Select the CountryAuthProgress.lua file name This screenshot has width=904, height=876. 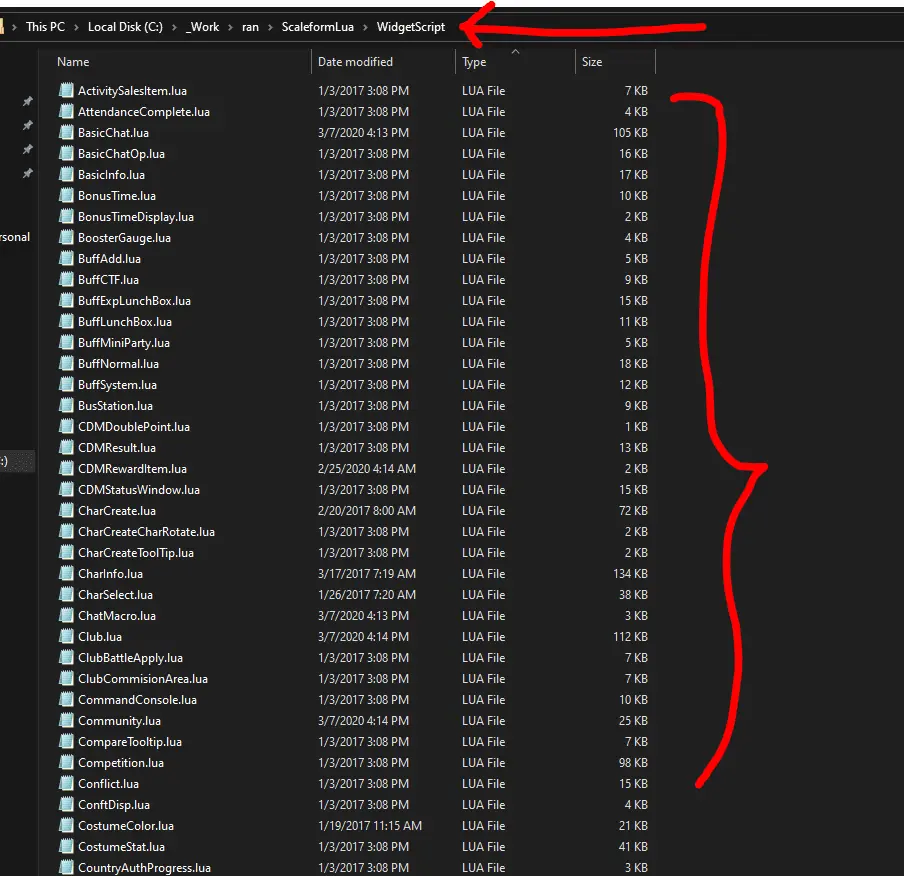click(x=145, y=868)
